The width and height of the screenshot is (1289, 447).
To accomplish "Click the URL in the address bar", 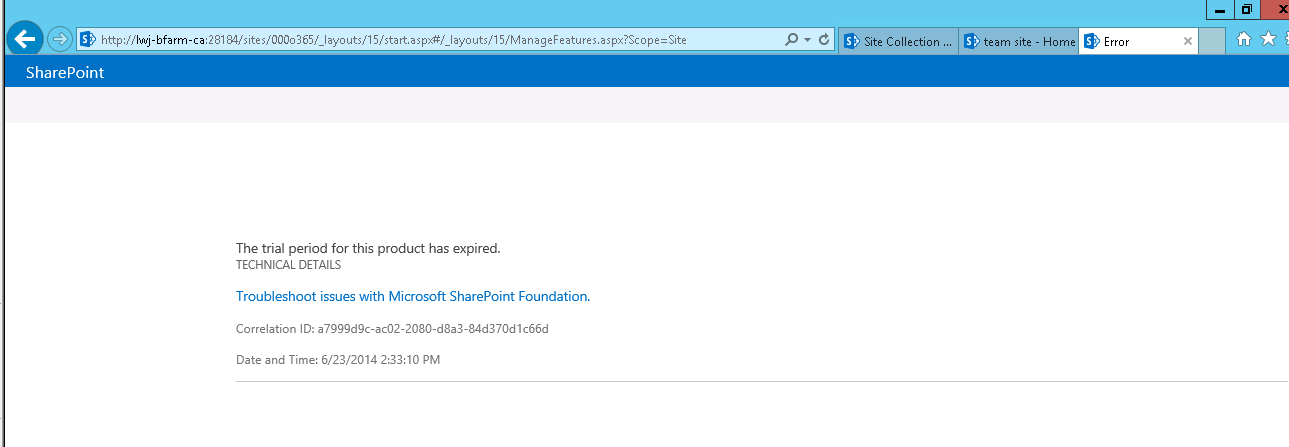I will click(394, 40).
